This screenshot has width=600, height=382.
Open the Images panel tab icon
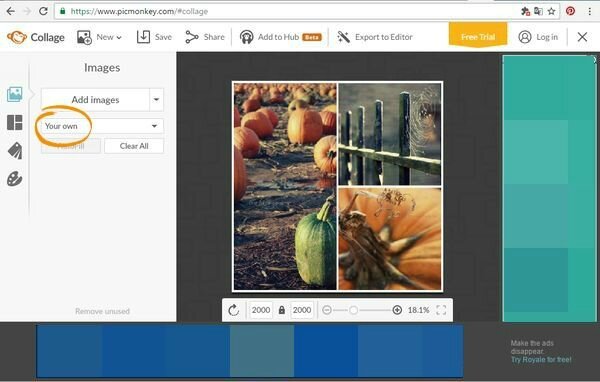(x=15, y=94)
